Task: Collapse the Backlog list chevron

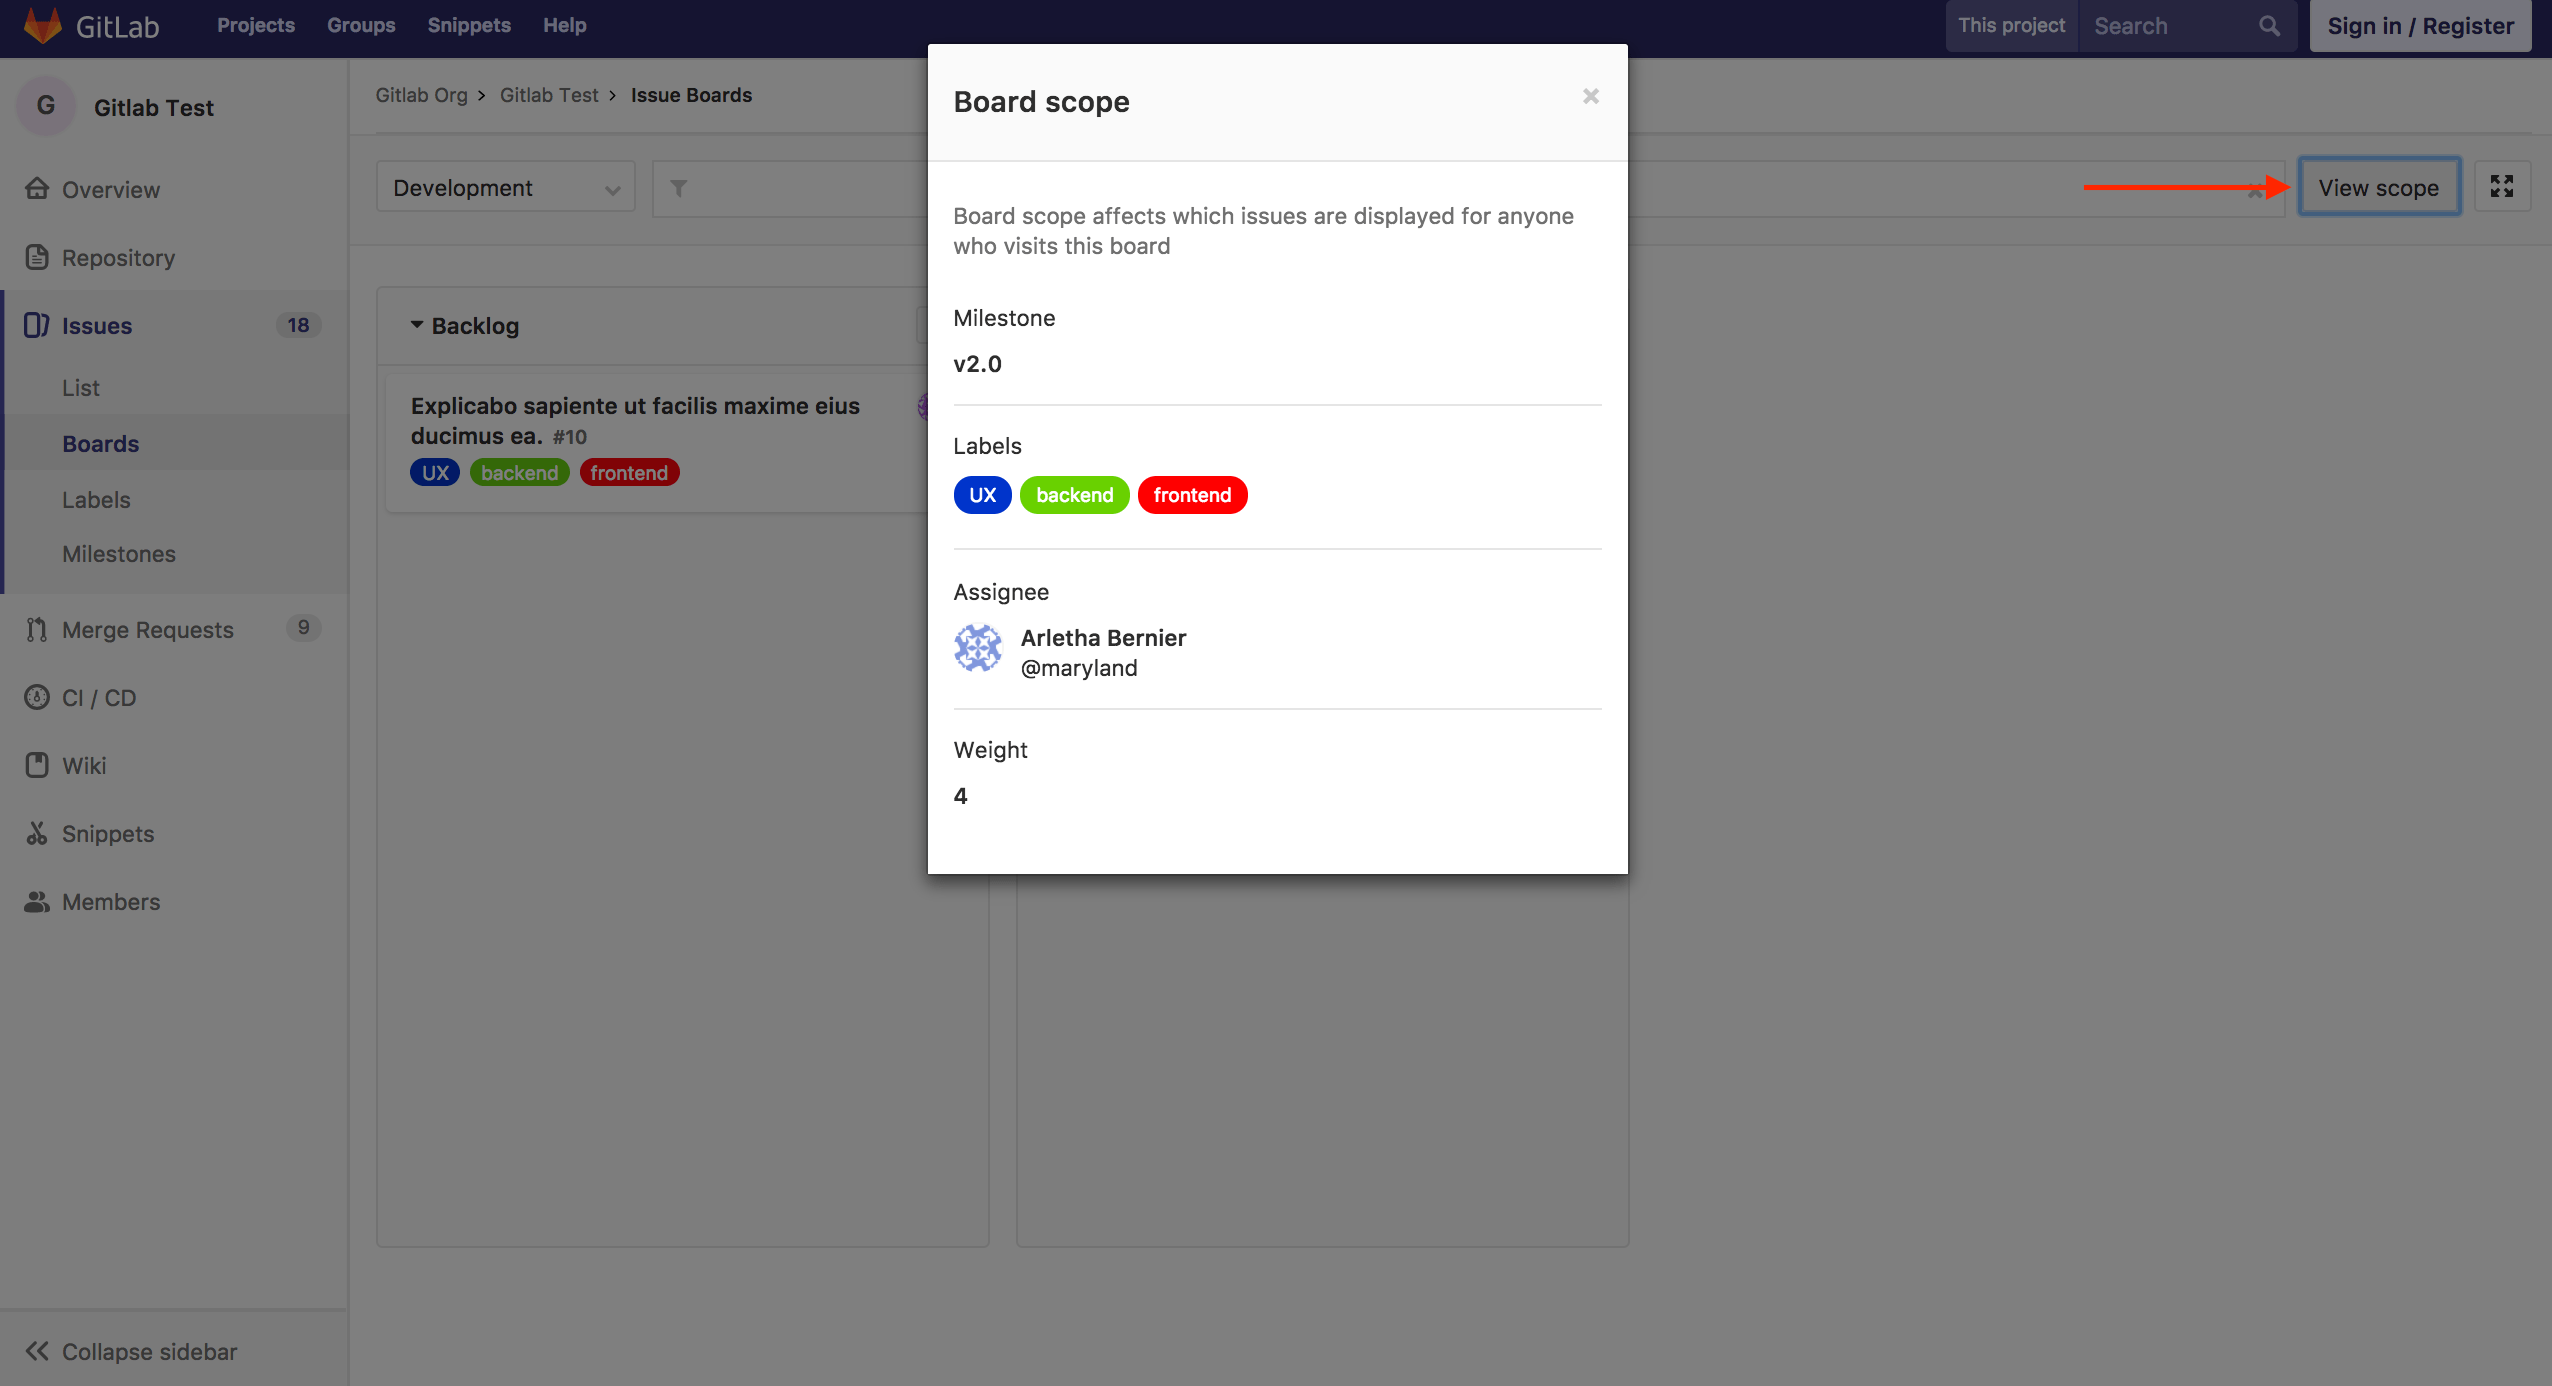Action: (415, 326)
